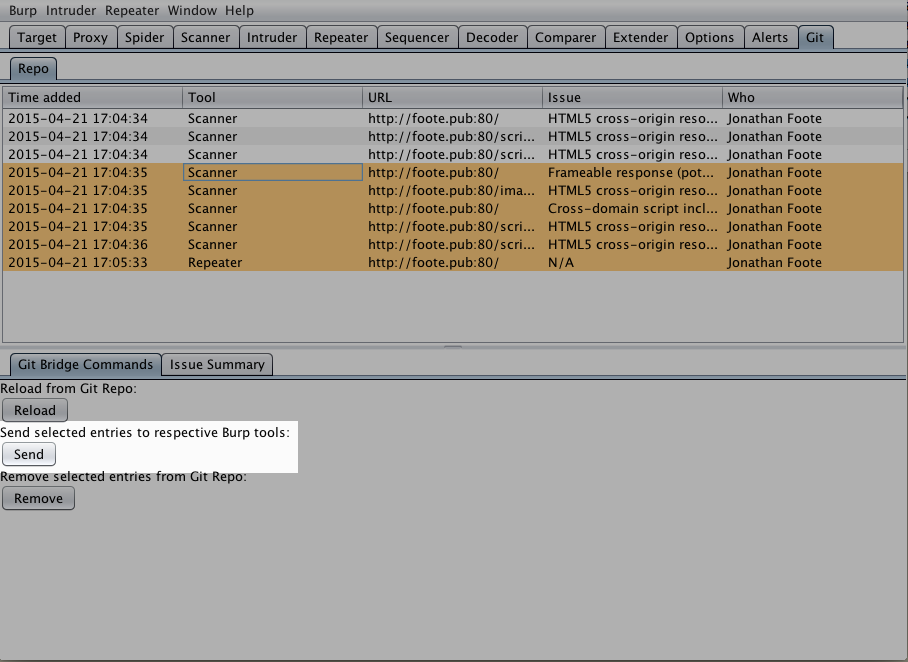Switch to the Extender tab
Image resolution: width=908 pixels, height=662 pixels.
640,37
